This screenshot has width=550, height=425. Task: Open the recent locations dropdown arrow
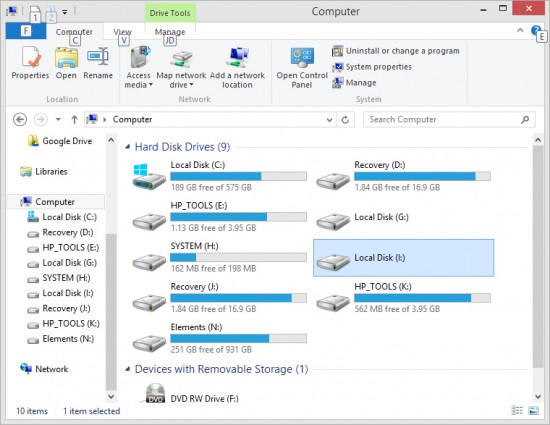pos(58,120)
